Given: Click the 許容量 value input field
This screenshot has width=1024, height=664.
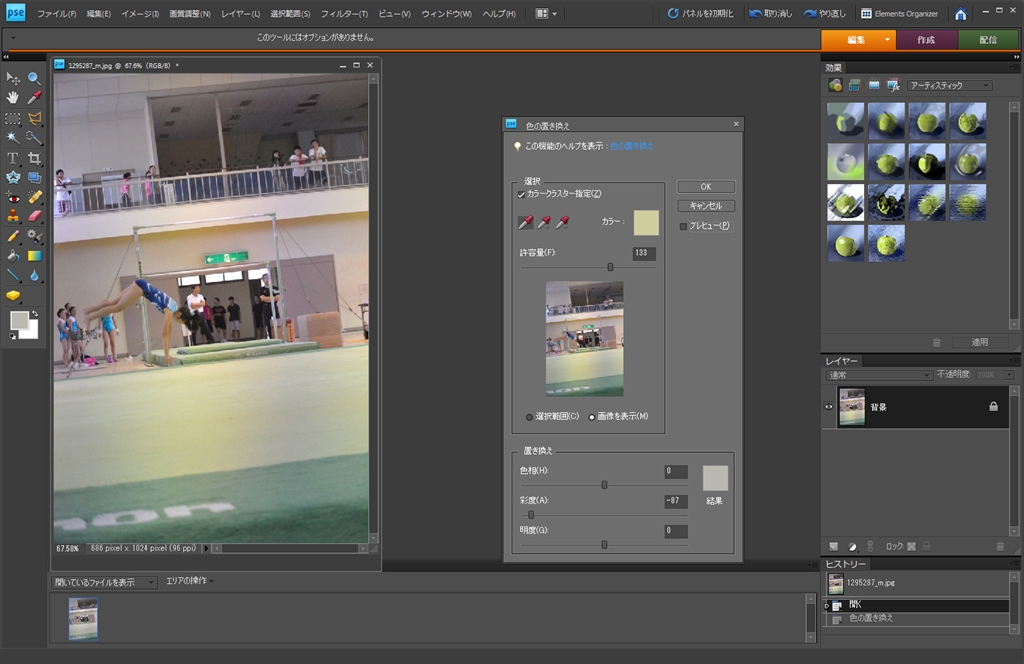Looking at the screenshot, I should tap(644, 253).
